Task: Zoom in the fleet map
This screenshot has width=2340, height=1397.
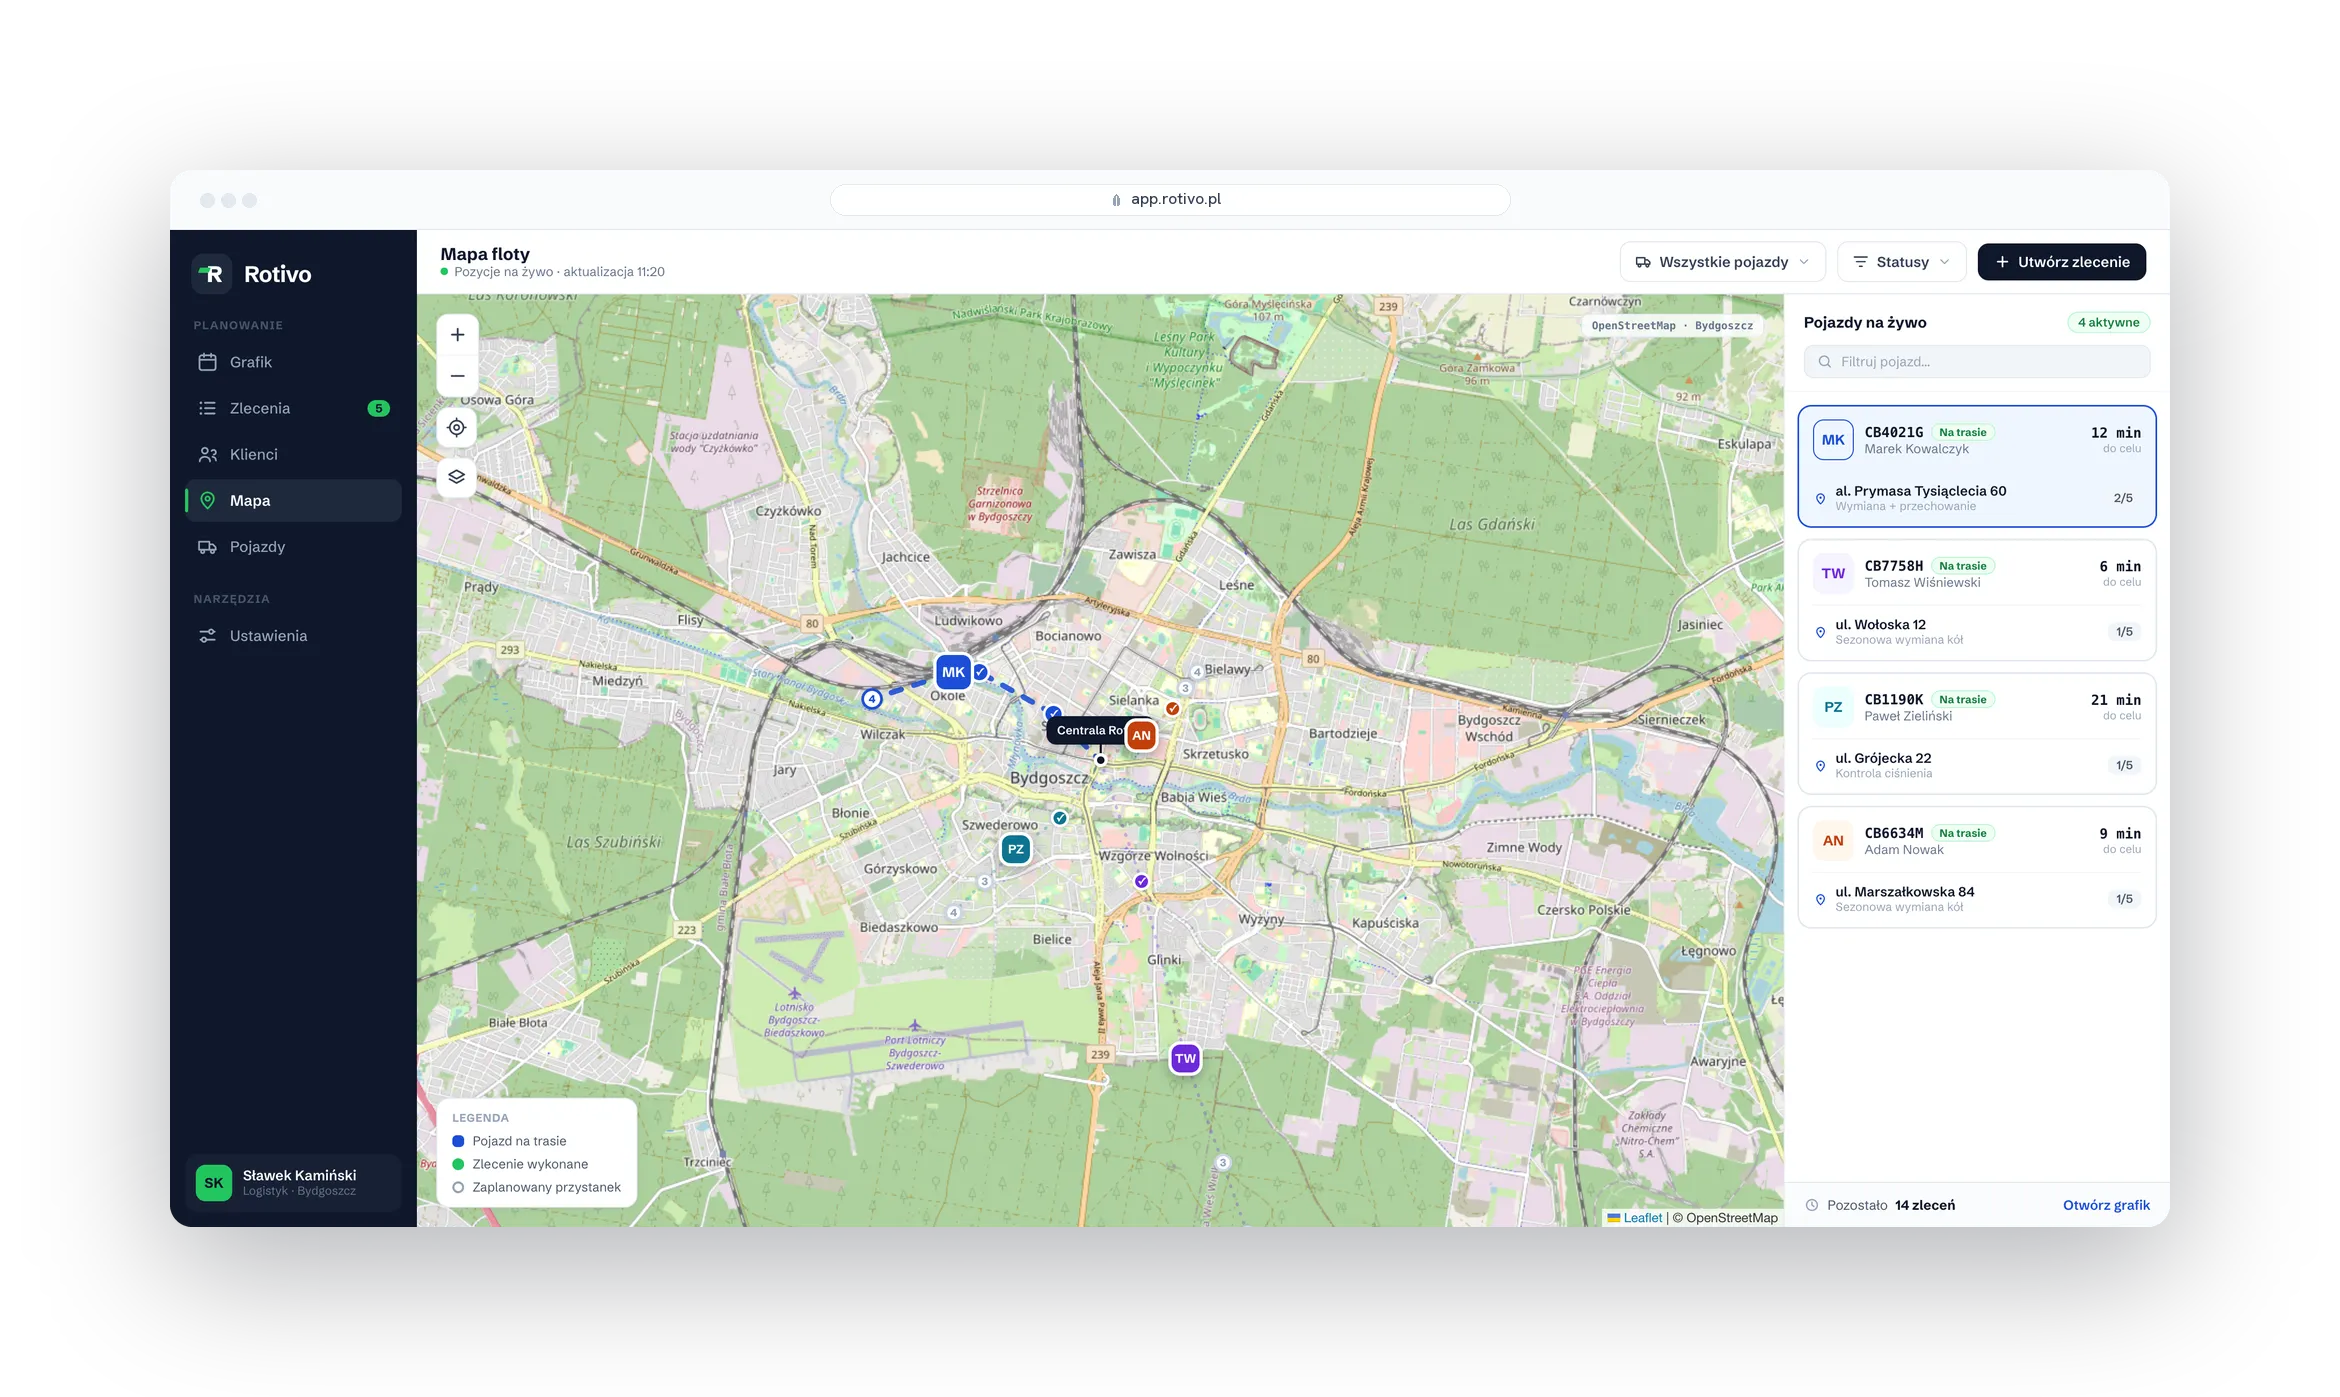Action: (x=457, y=335)
